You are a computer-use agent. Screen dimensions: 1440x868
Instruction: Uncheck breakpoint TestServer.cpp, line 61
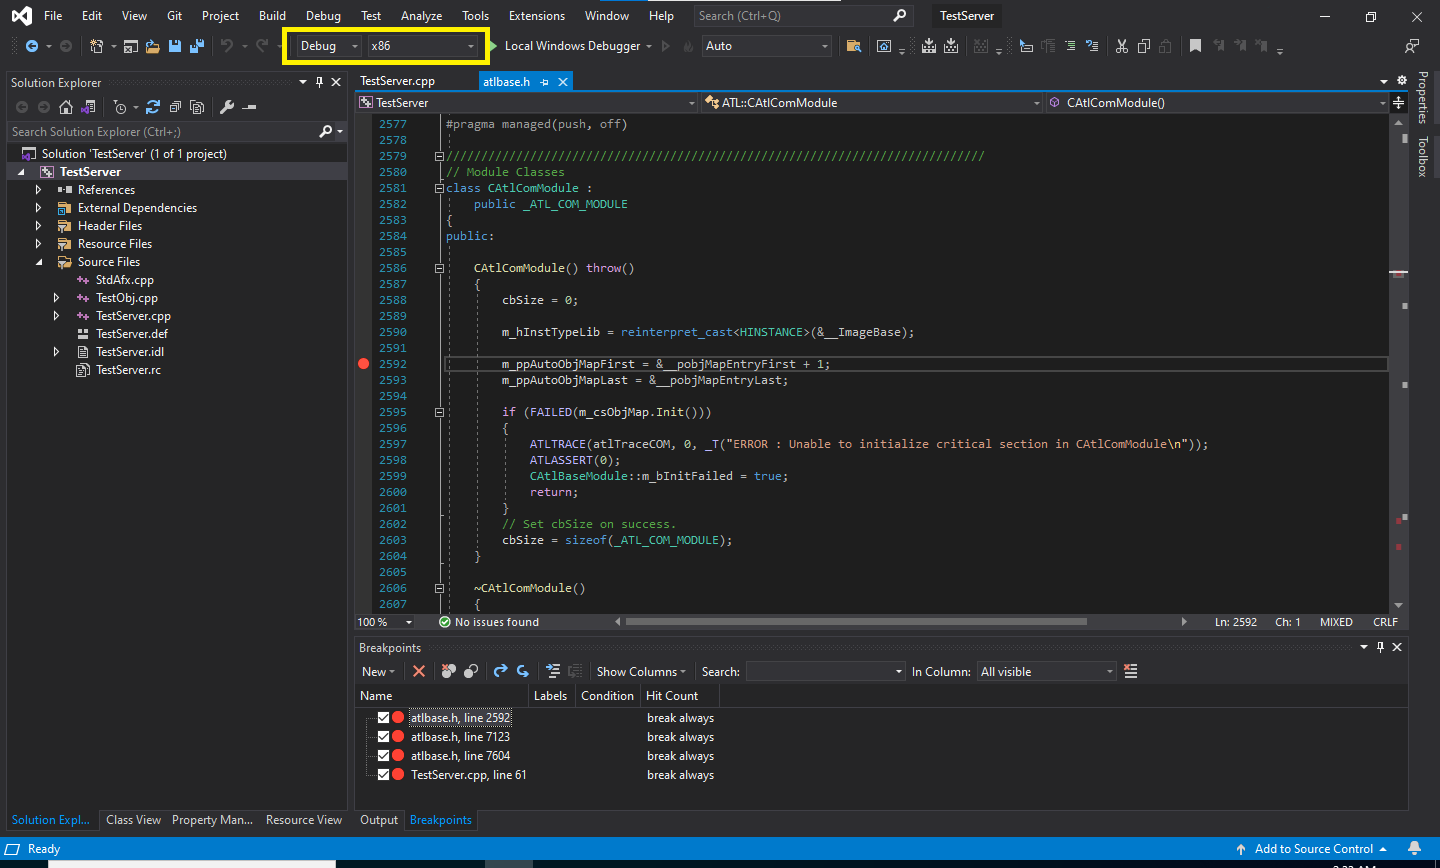click(383, 775)
